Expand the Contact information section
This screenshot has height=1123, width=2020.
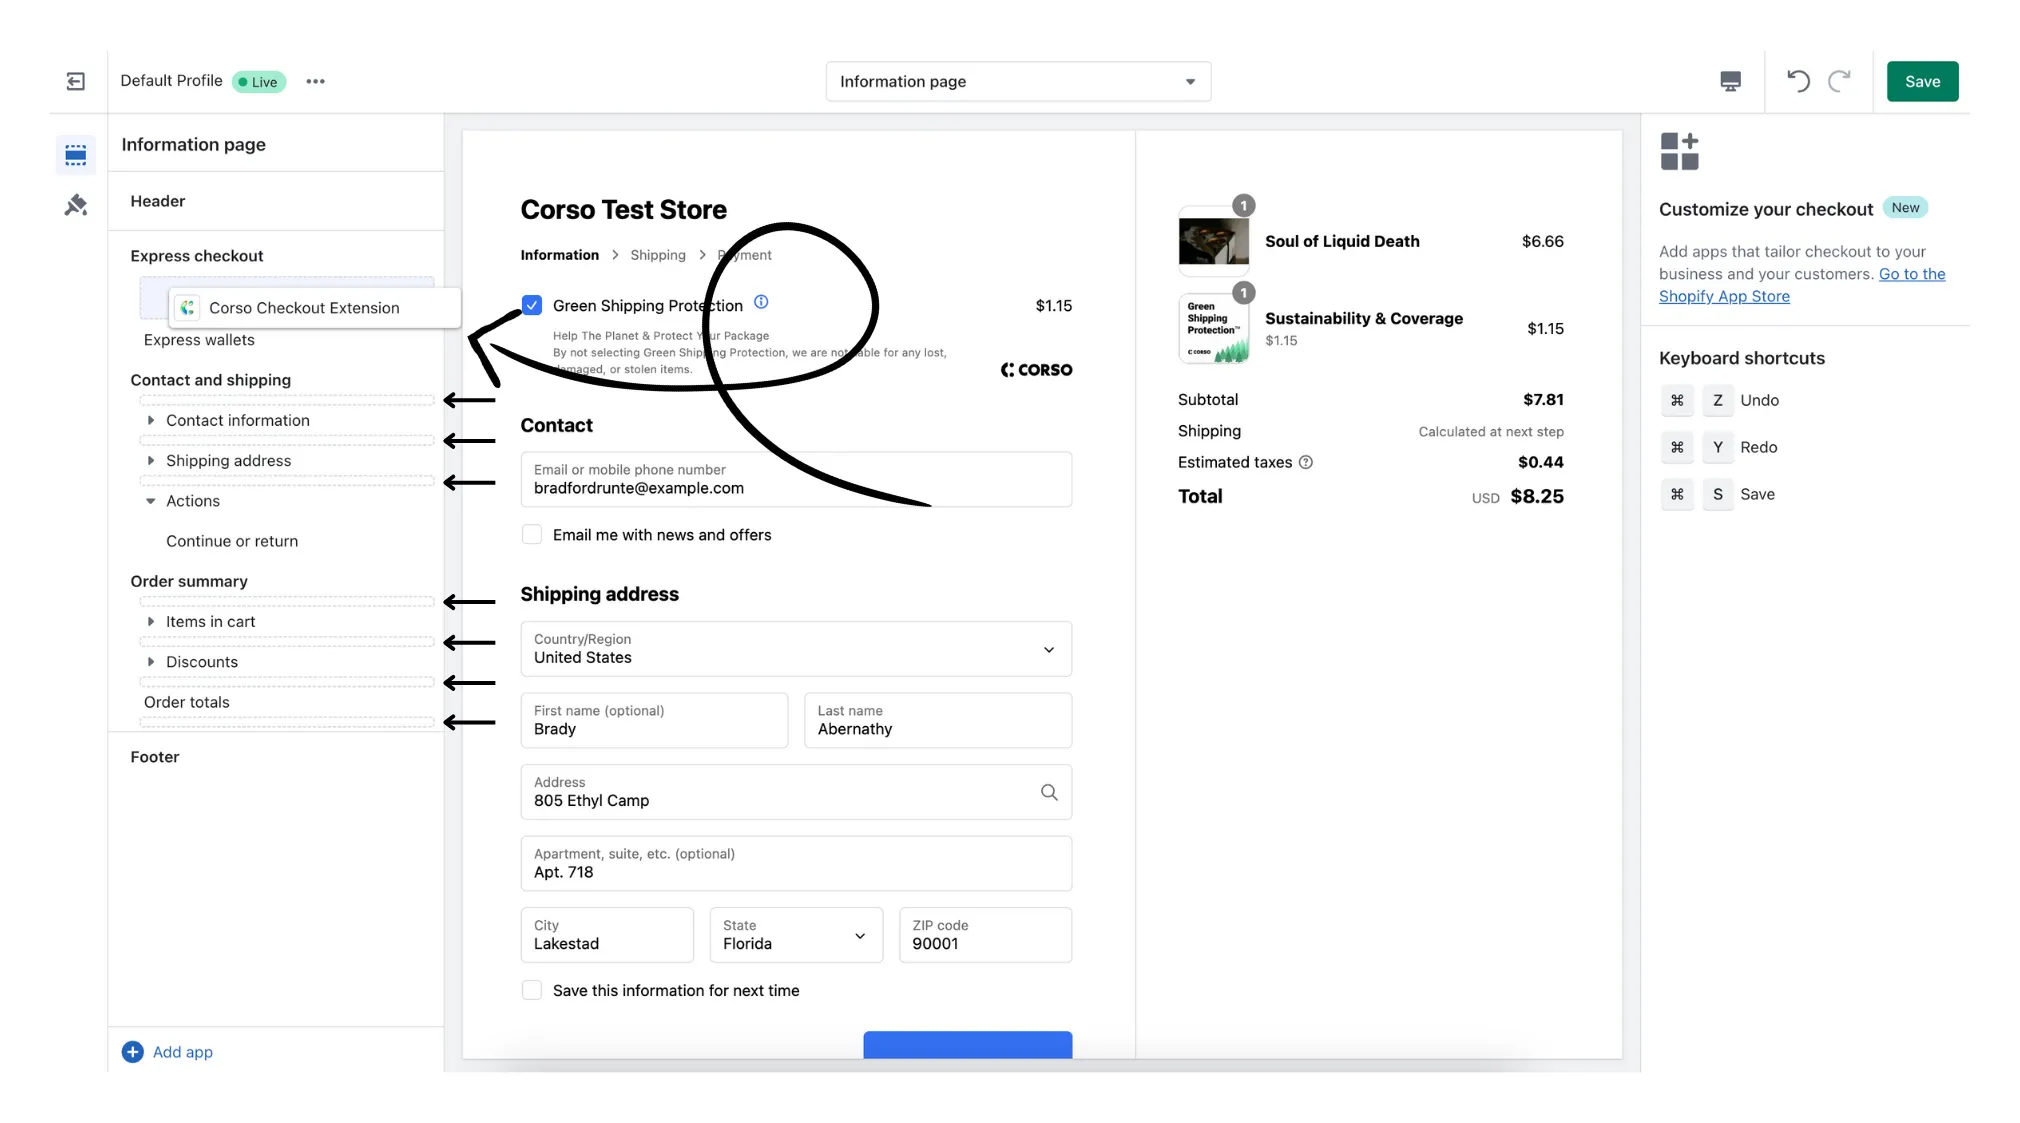151,420
